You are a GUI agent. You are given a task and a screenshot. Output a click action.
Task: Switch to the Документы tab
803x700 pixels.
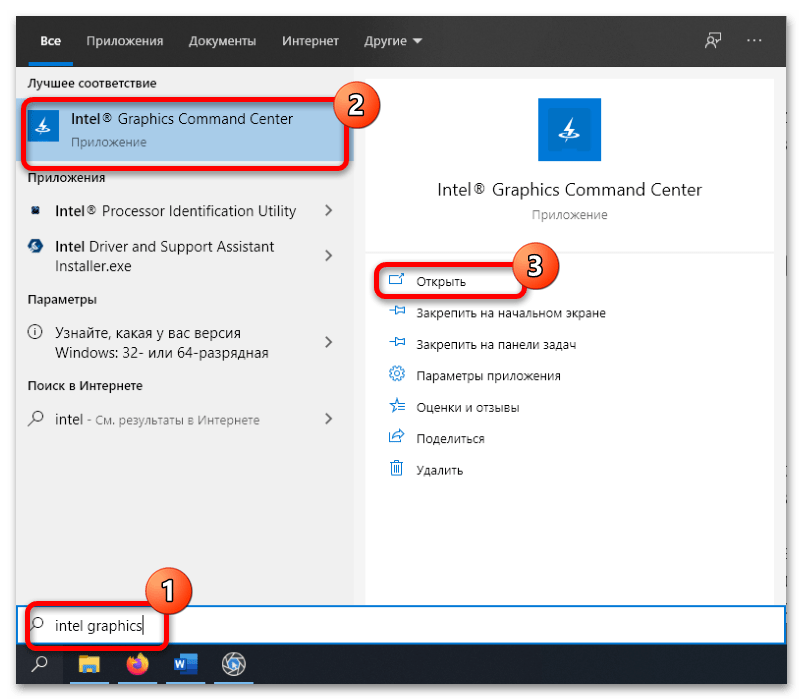point(222,41)
